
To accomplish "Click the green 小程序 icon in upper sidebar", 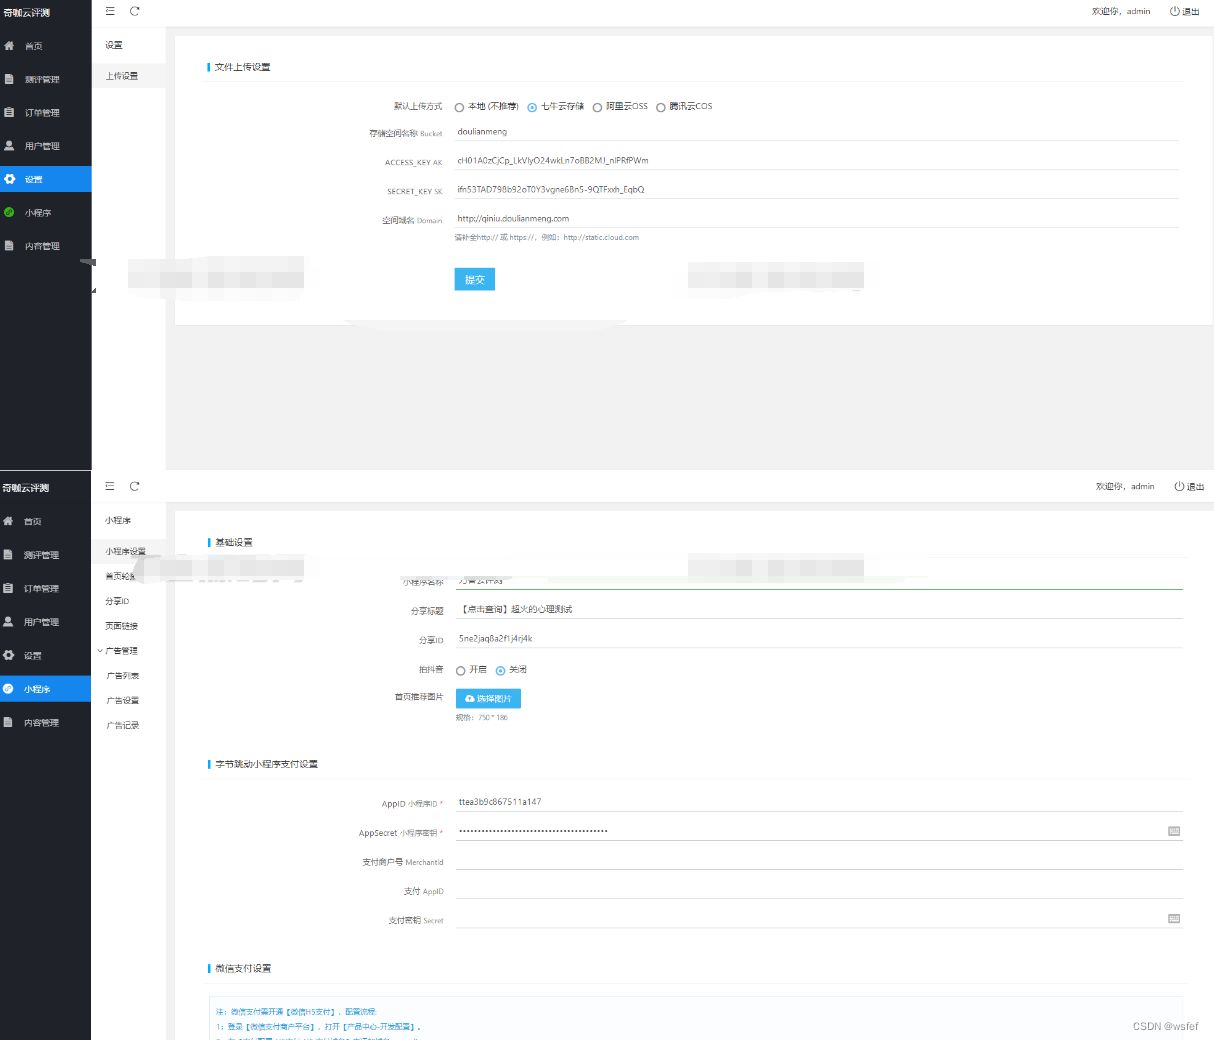I will (x=10, y=212).
